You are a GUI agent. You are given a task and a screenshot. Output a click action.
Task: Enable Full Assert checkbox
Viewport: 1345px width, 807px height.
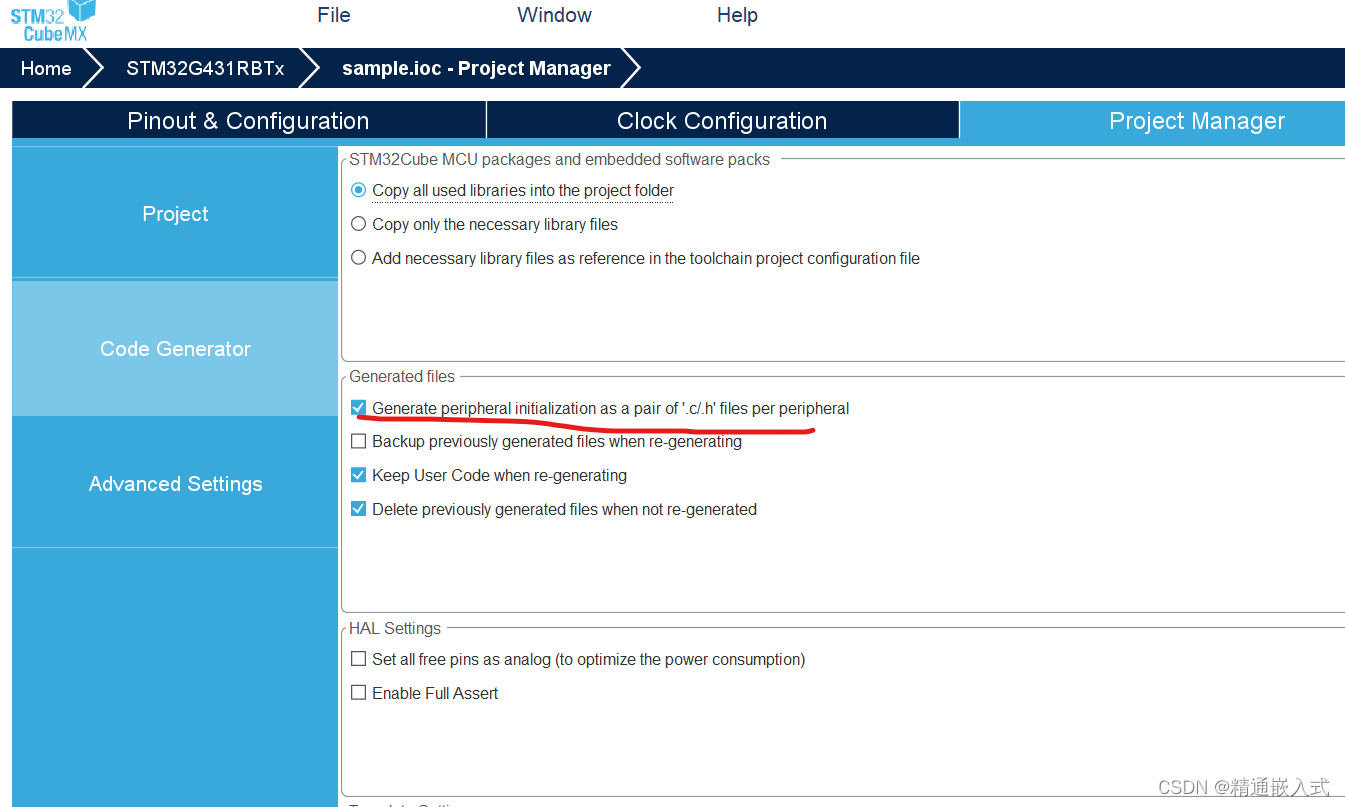tap(359, 693)
